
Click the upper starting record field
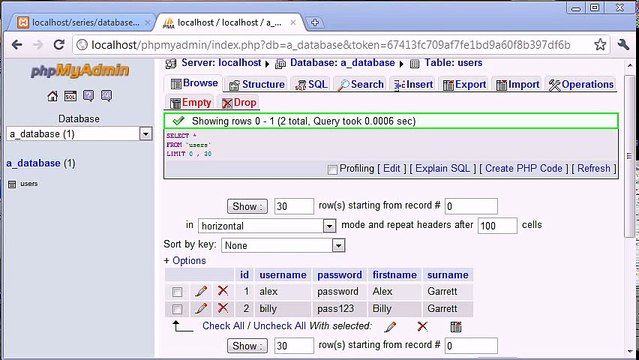point(471,206)
